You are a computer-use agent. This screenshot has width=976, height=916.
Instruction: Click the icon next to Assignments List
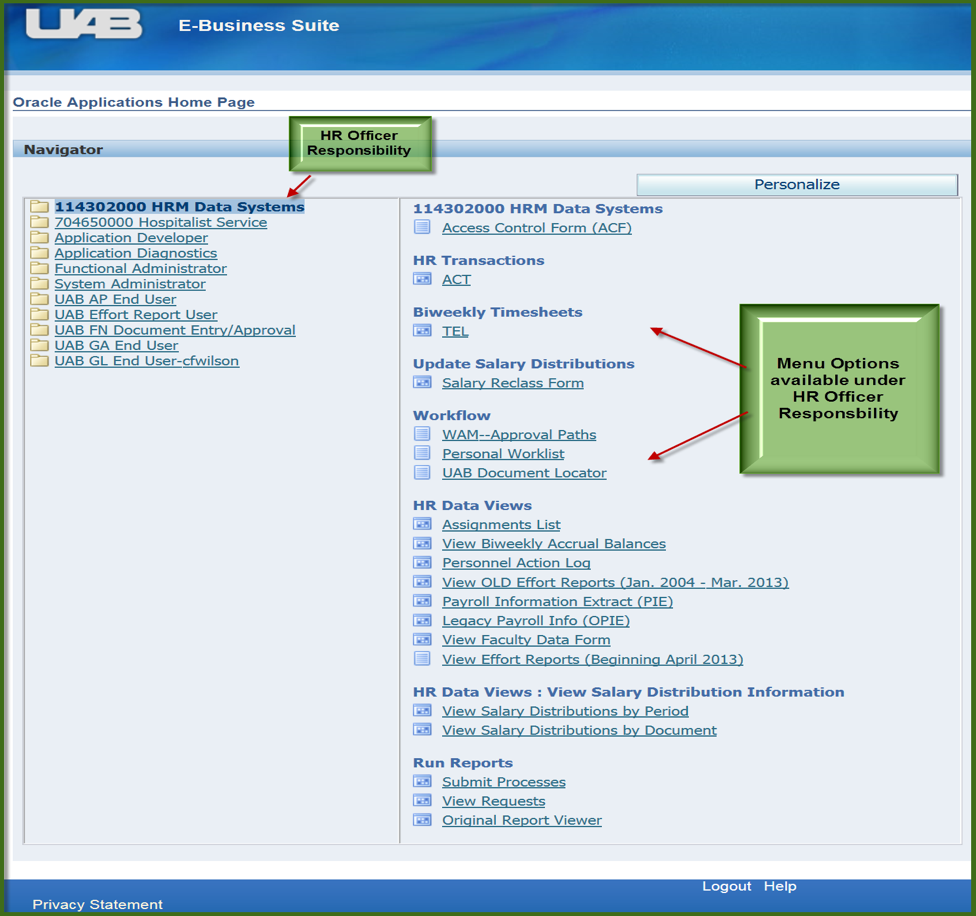tap(422, 525)
